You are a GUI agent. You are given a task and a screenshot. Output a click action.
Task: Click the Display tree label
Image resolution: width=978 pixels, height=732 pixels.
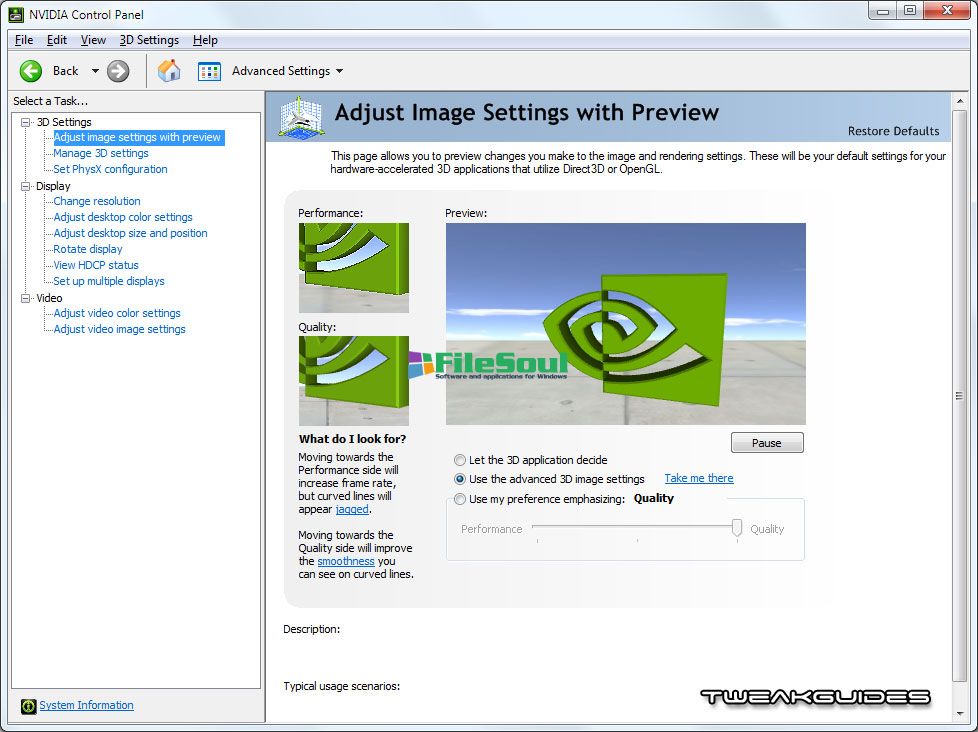coord(53,186)
